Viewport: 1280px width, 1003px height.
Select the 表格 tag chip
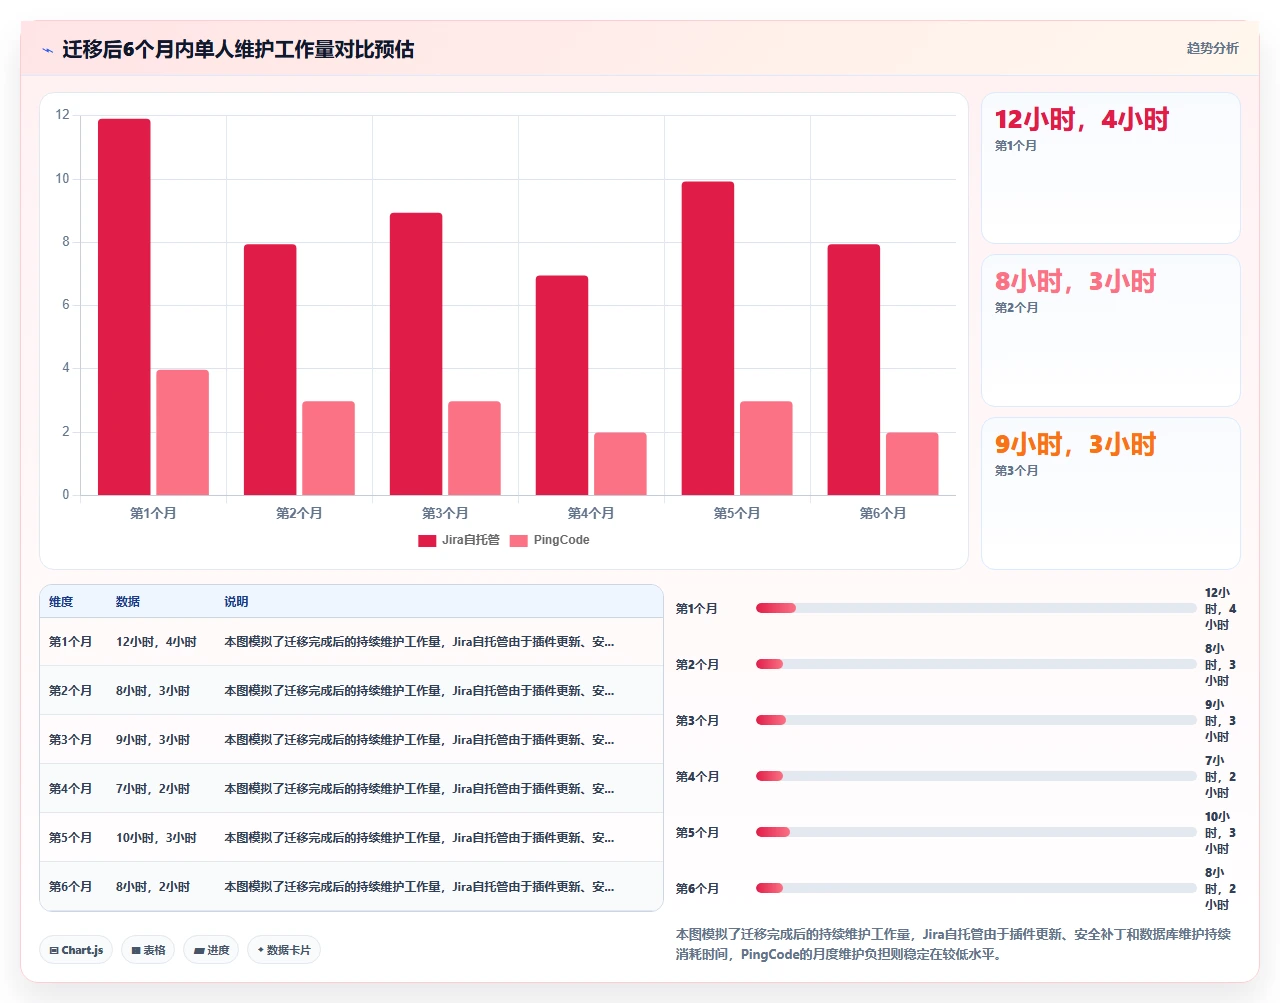click(148, 950)
